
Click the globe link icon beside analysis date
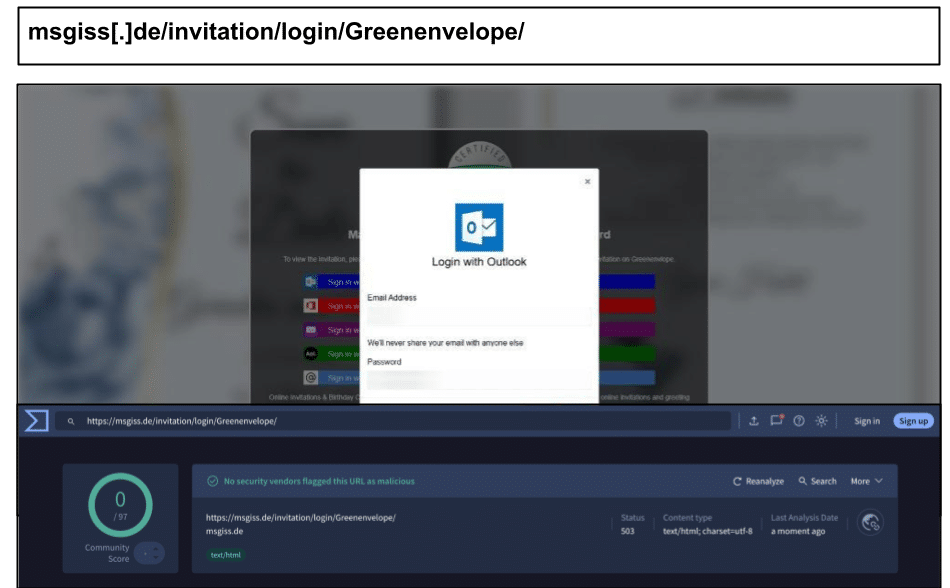[x=870, y=522]
